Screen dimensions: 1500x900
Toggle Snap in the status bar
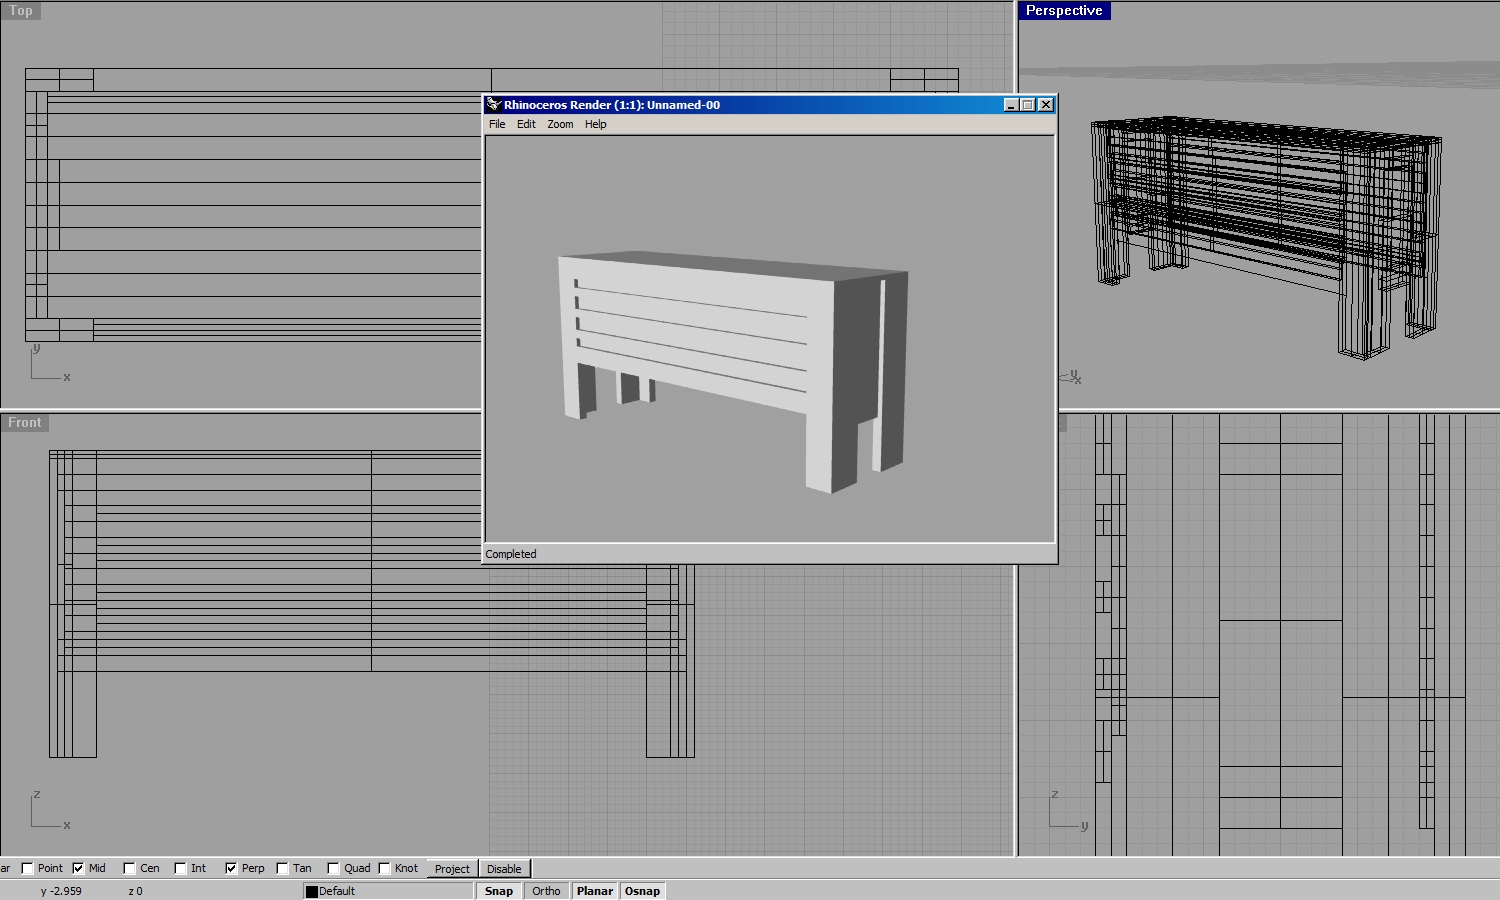point(499,891)
